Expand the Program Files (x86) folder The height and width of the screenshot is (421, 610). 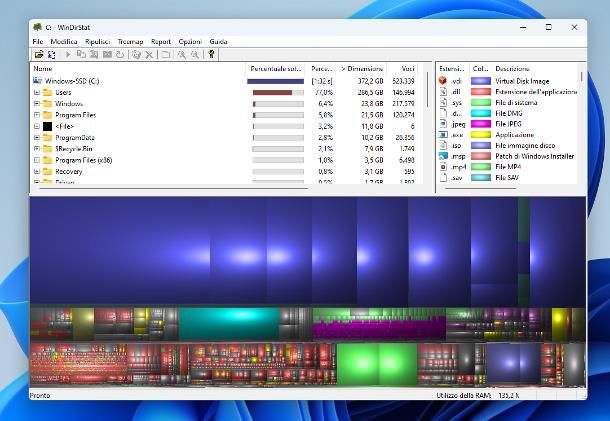click(37, 160)
